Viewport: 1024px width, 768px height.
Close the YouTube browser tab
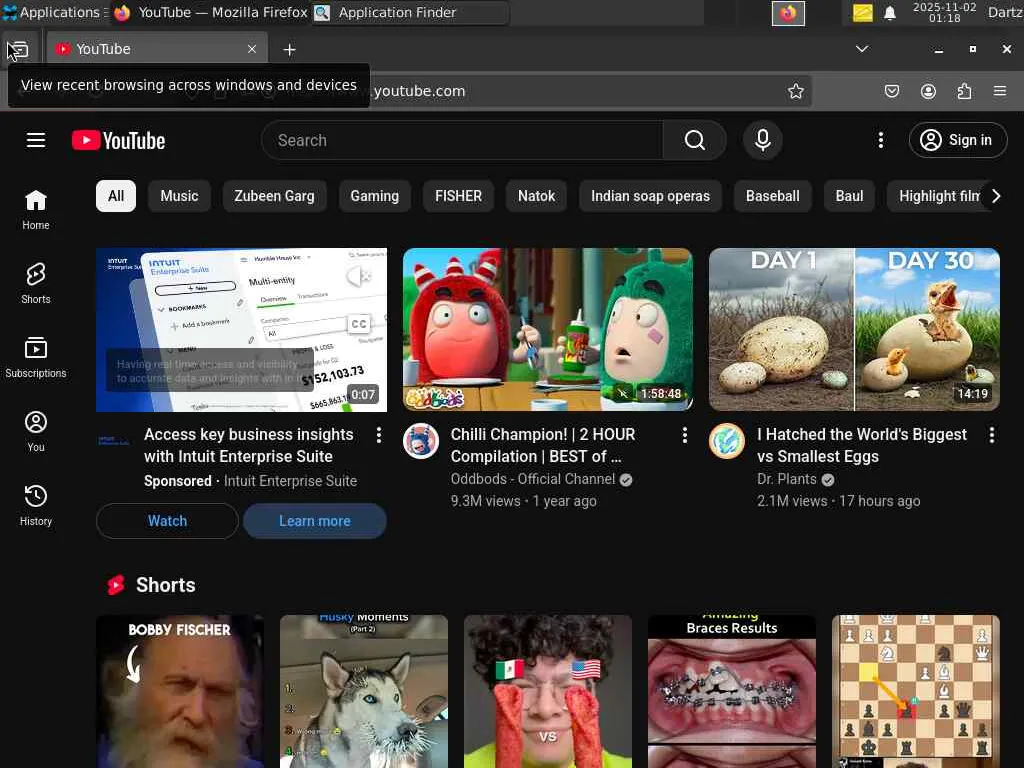[252, 49]
